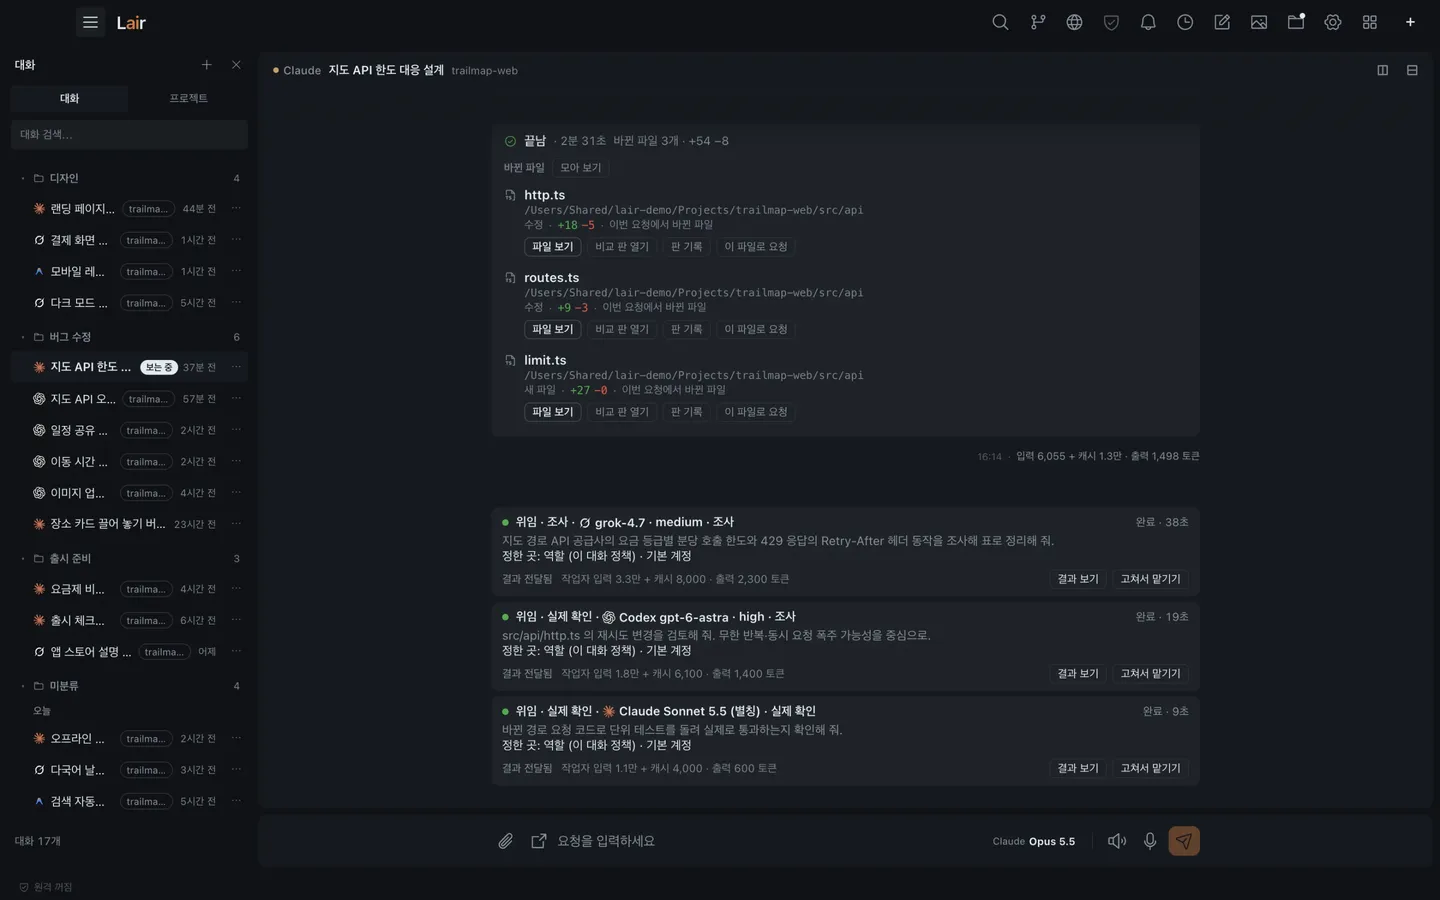
Task: Click the globe icon in the top toolbar
Action: pos(1074,22)
